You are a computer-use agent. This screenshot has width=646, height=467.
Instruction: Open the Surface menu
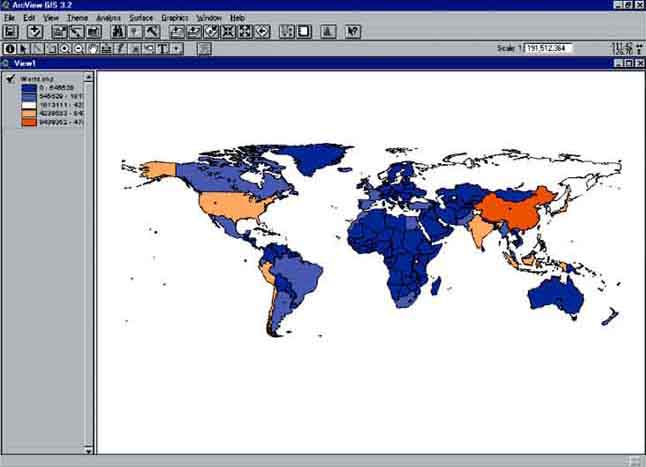(141, 18)
